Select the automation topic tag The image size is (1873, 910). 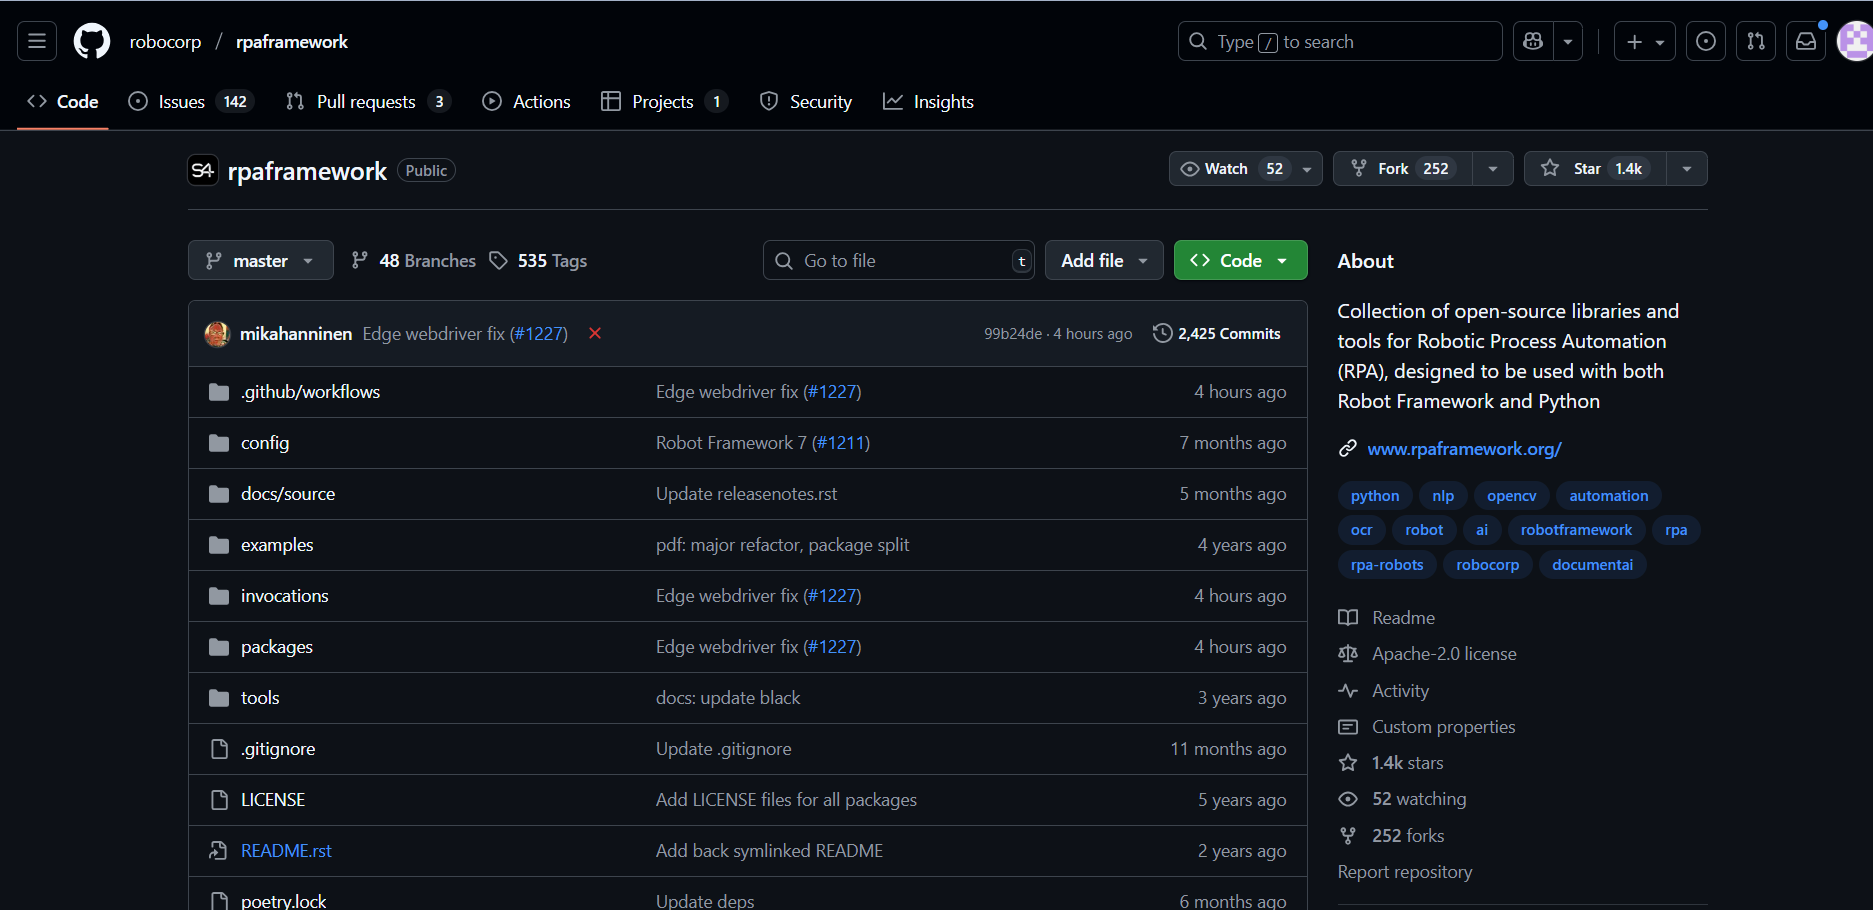click(1608, 495)
